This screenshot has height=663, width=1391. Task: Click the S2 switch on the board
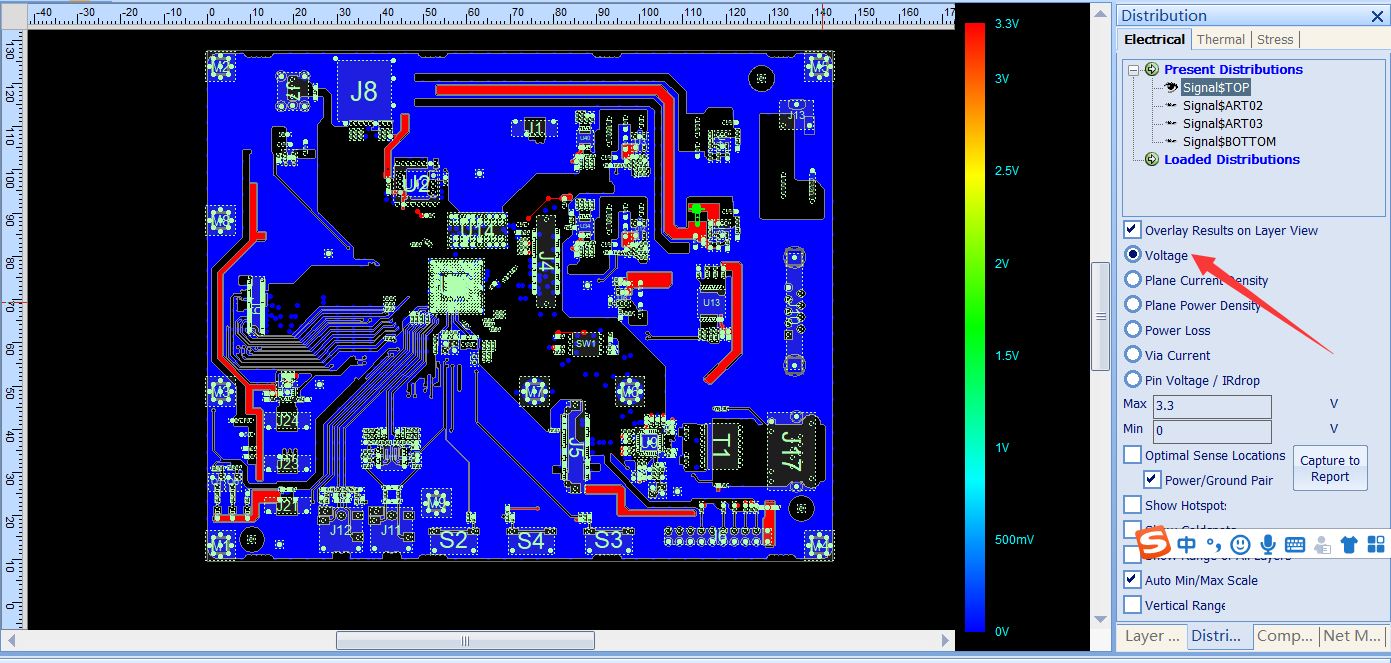click(x=454, y=541)
